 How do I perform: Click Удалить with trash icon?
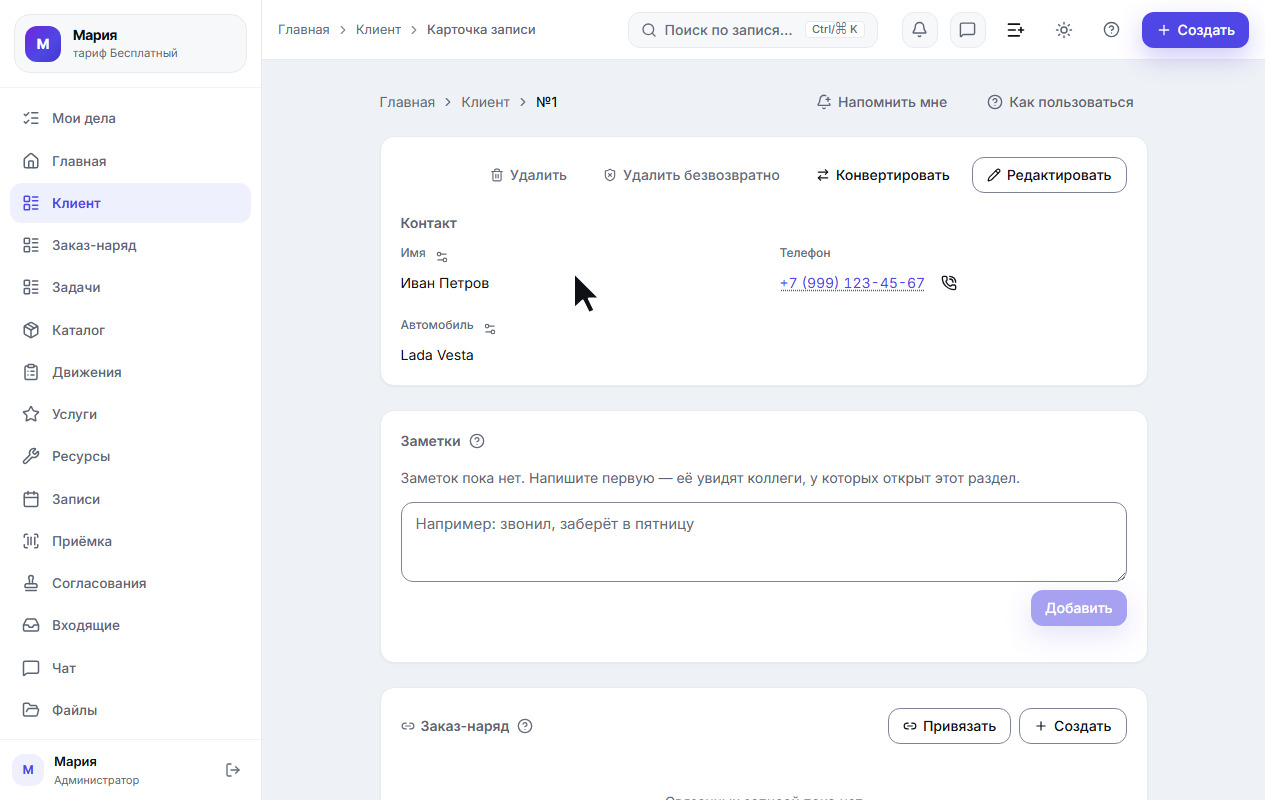pos(528,175)
